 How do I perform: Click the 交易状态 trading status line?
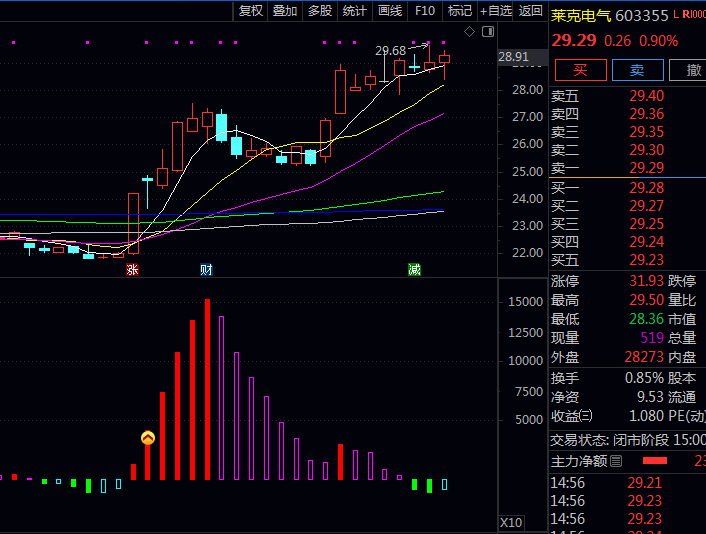(x=628, y=439)
